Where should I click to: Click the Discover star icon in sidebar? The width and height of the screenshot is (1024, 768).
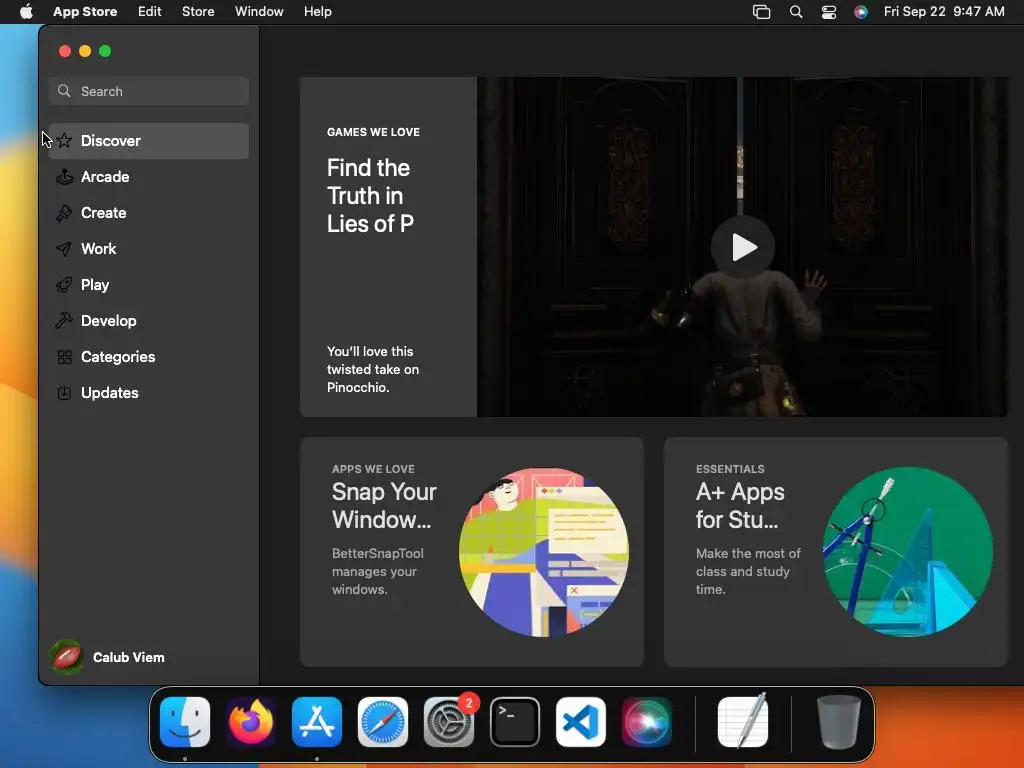[64, 140]
